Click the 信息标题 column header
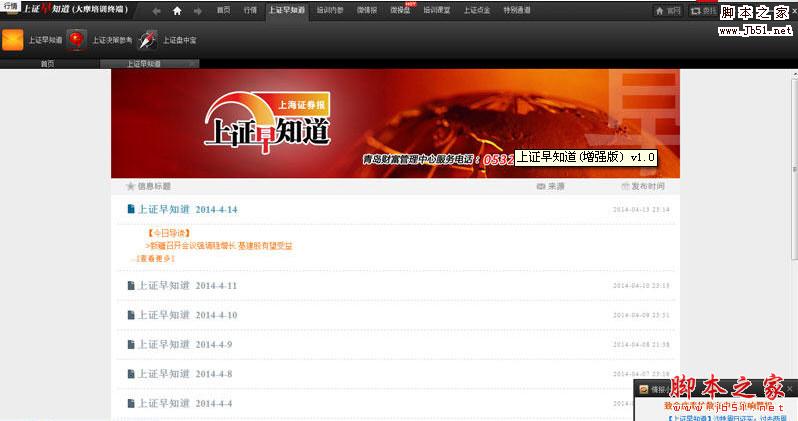798x421 pixels. [x=154, y=186]
